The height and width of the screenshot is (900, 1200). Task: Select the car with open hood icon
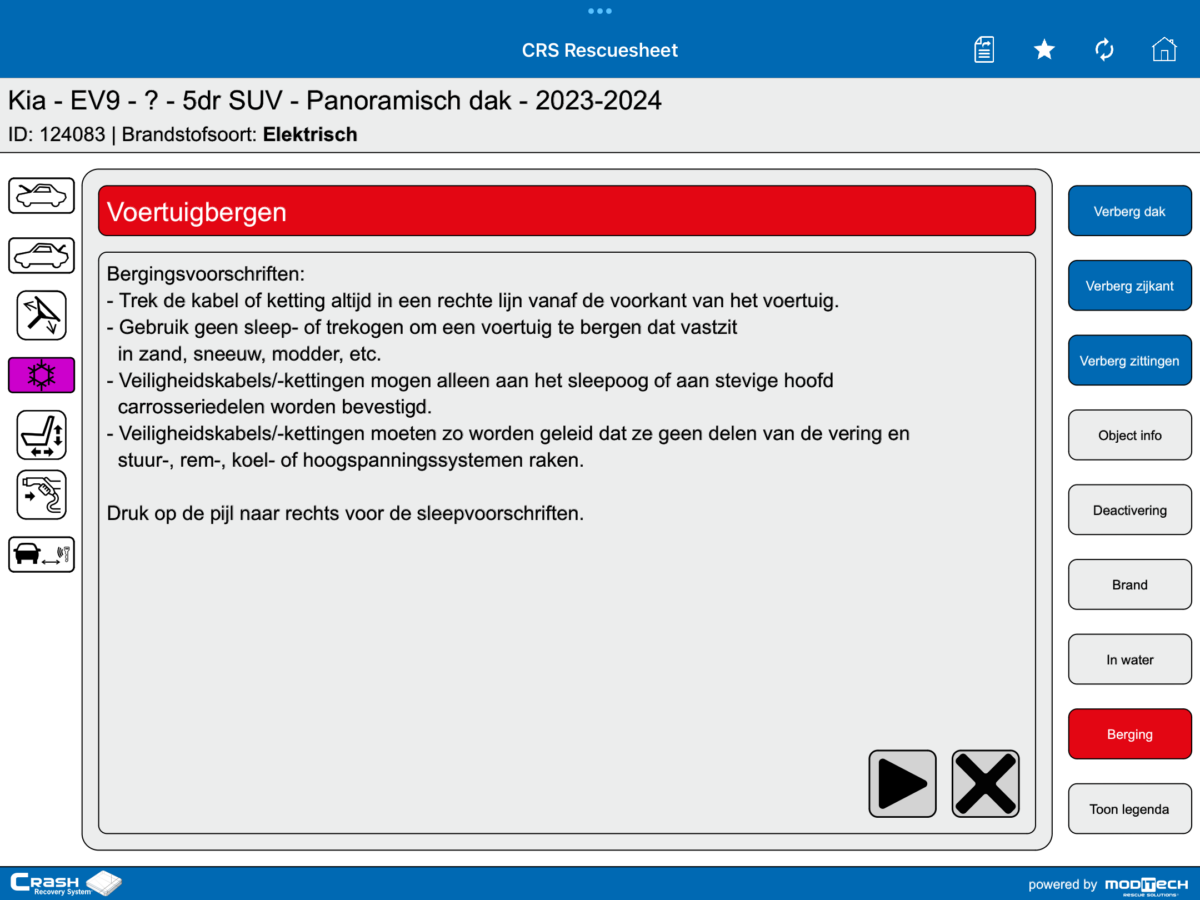tap(42, 195)
